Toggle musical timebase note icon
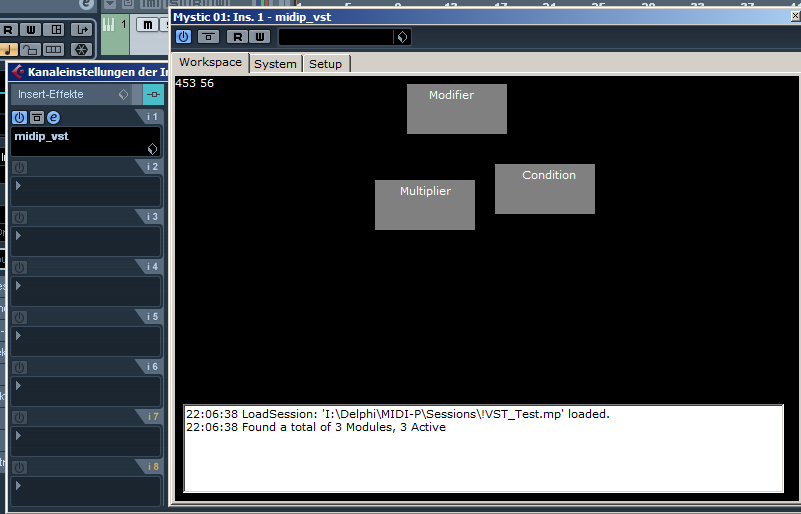This screenshot has height=514, width=801. click(9, 50)
